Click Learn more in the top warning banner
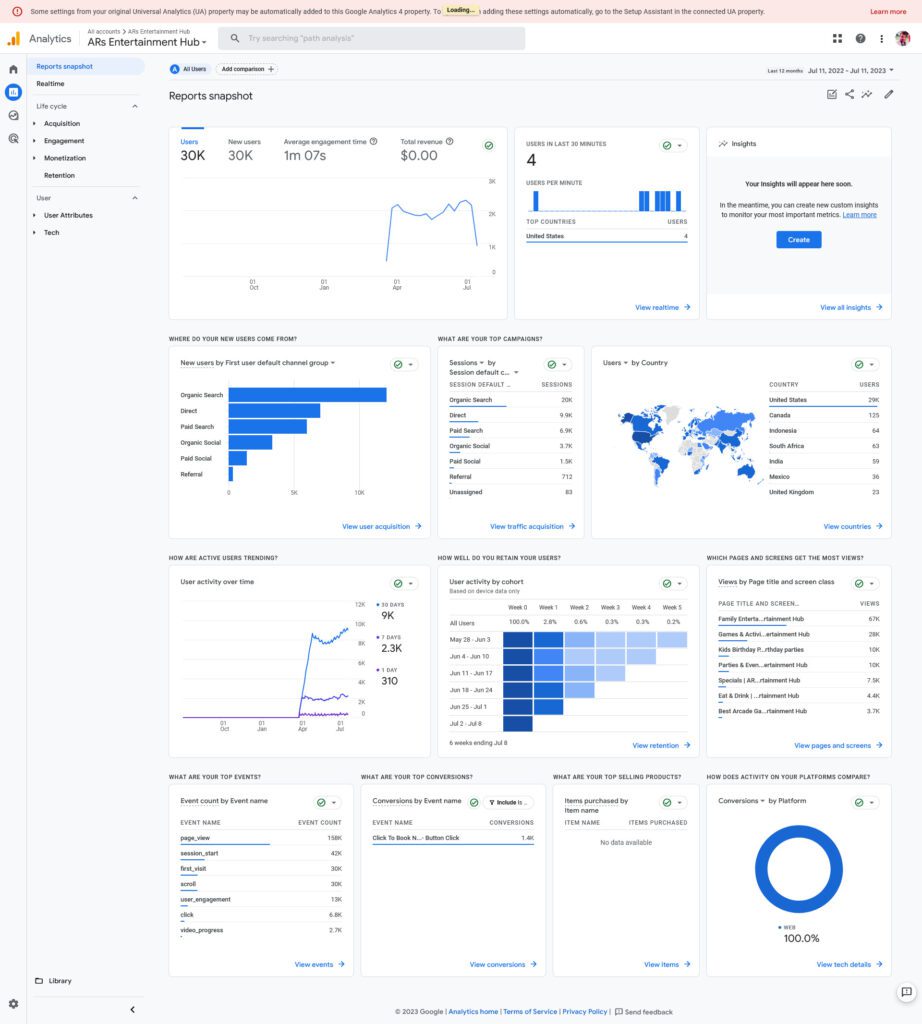The width and height of the screenshot is (922, 1024). [x=888, y=12]
